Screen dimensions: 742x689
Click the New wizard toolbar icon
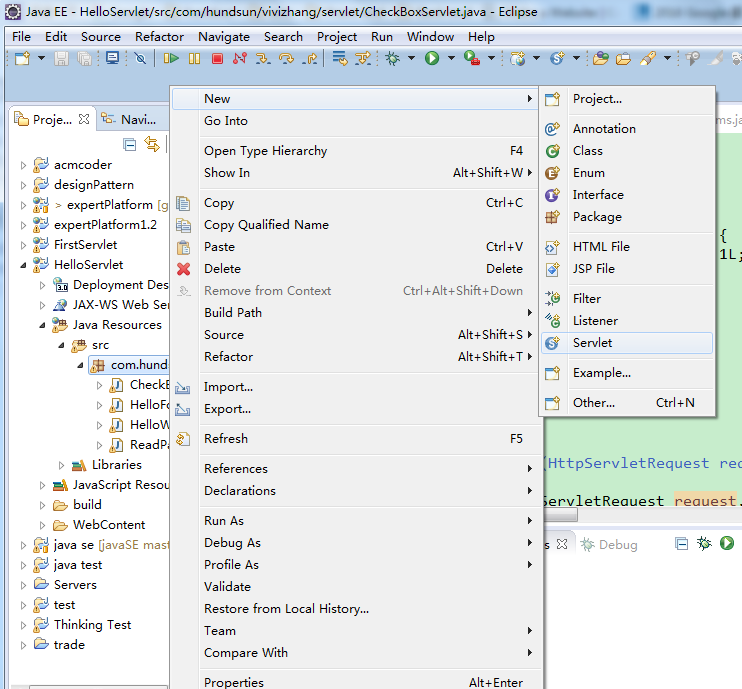[x=22, y=59]
